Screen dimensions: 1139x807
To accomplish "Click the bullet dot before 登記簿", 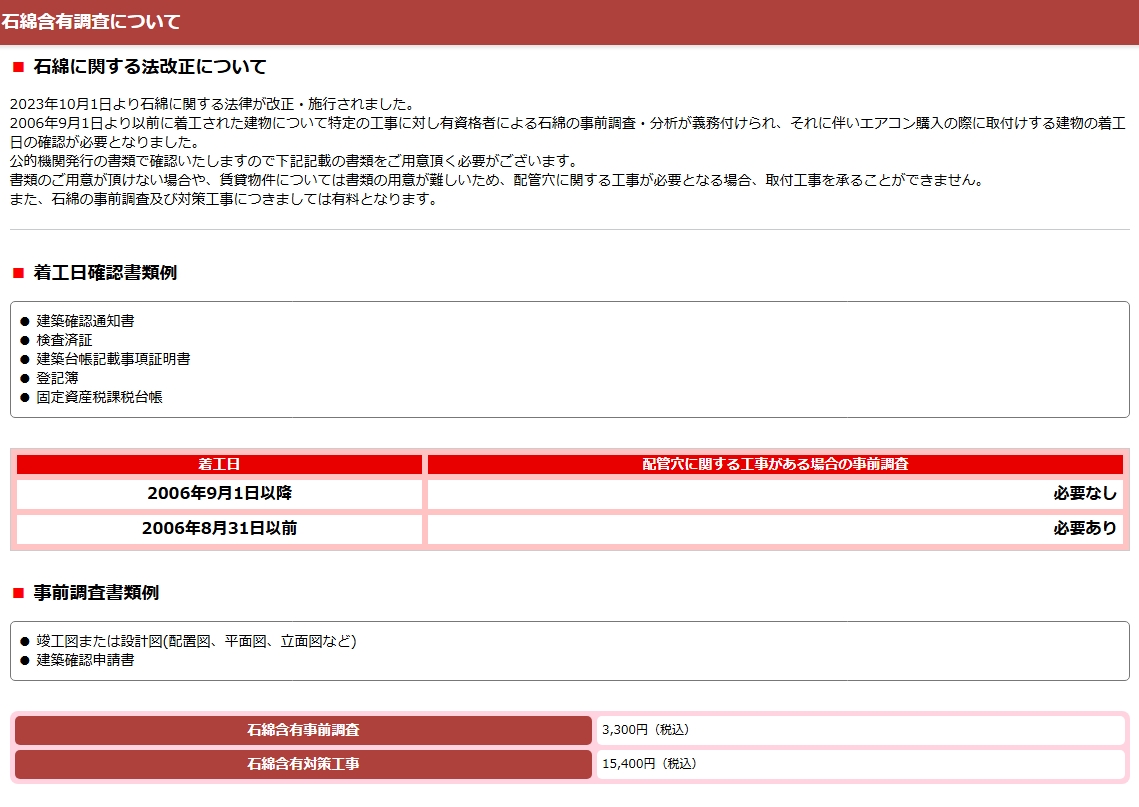I will [25, 378].
